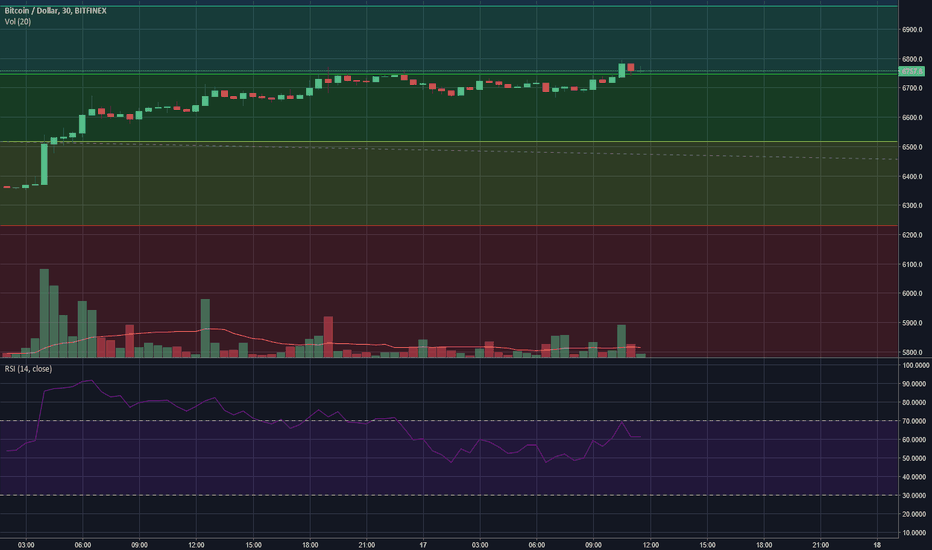Select the red horizontal line near 6230

[449, 225]
